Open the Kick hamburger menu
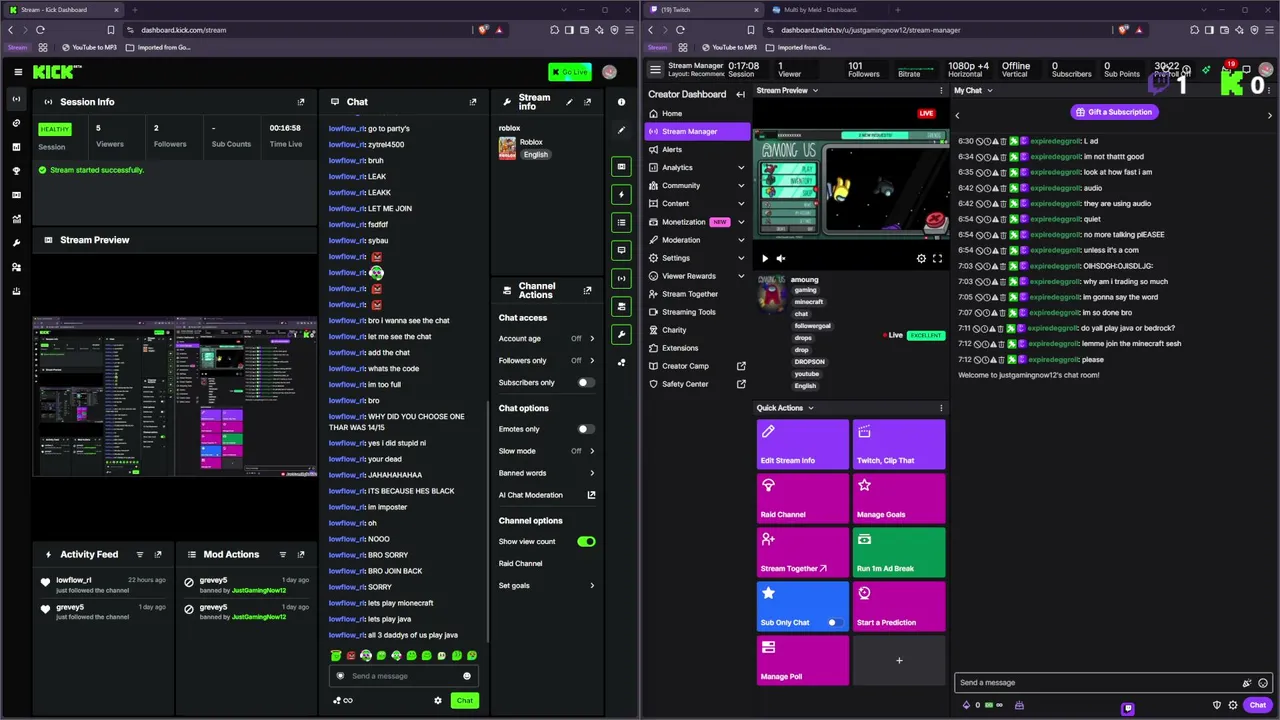 pyautogui.click(x=18, y=72)
